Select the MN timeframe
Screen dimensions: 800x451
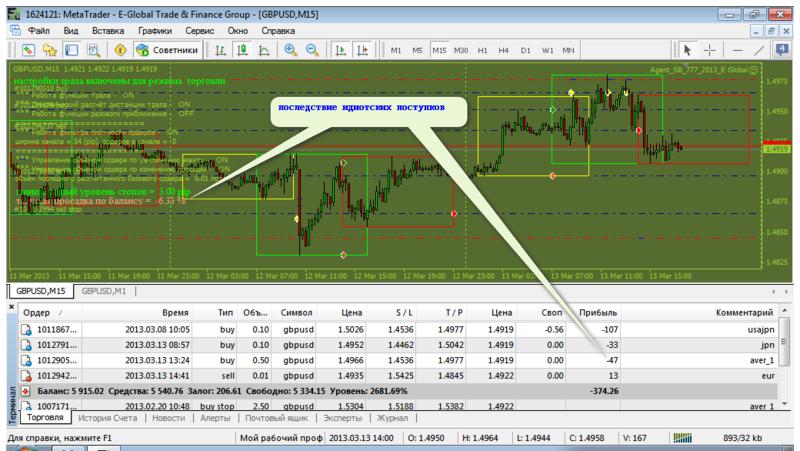(x=568, y=51)
